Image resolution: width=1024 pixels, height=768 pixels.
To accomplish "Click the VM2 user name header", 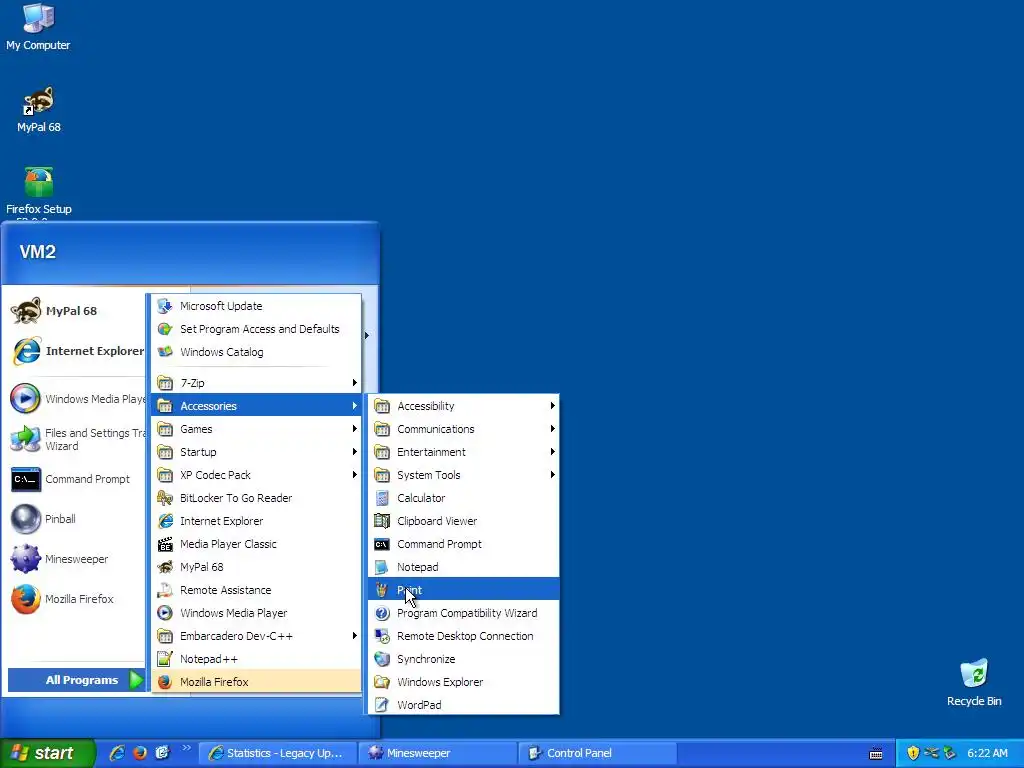I will click(38, 251).
